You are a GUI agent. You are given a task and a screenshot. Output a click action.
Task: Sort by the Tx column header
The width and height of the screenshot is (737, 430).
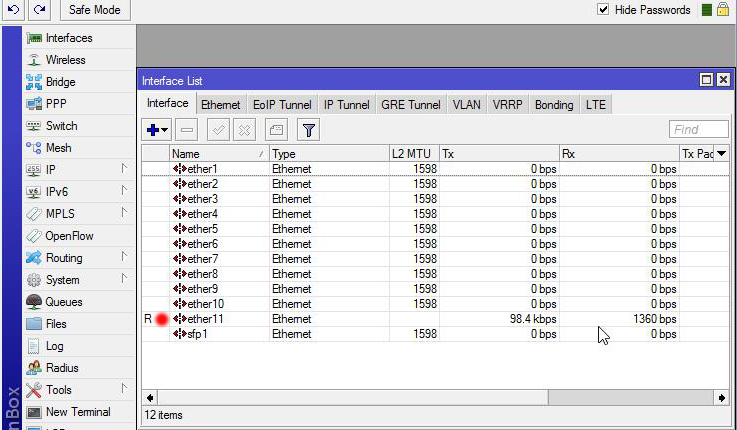(499, 154)
